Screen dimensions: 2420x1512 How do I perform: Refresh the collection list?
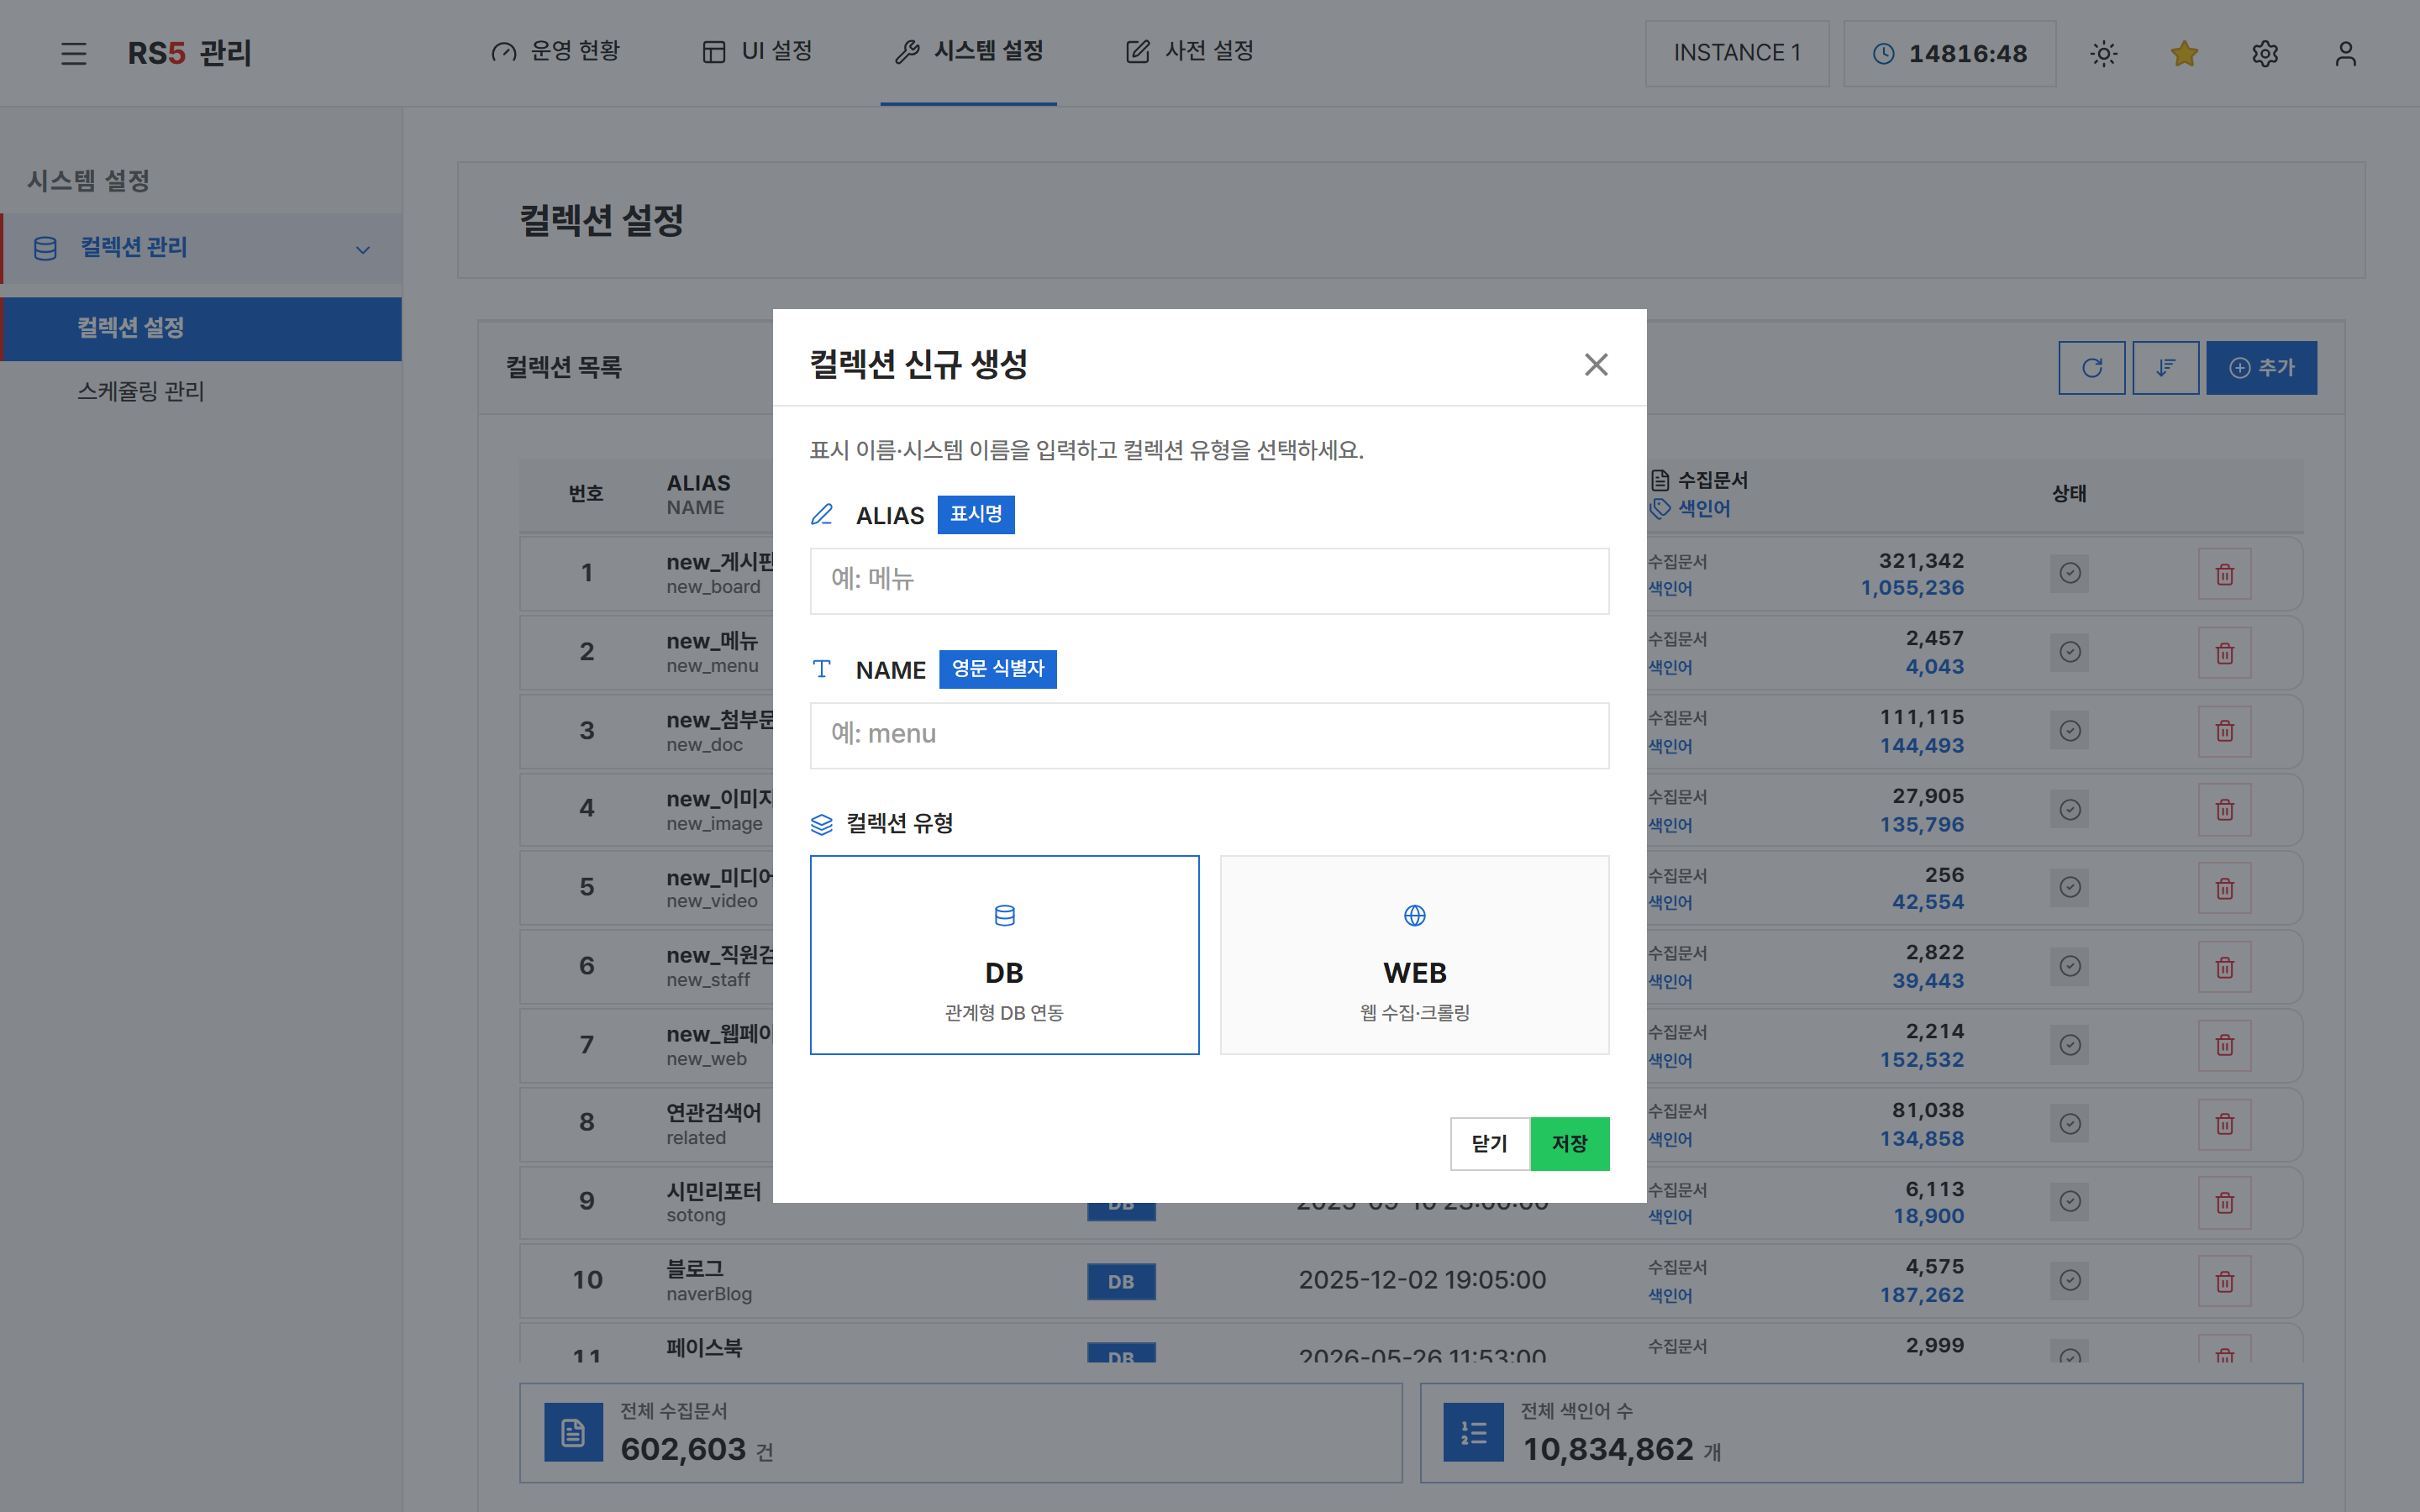pos(2091,368)
